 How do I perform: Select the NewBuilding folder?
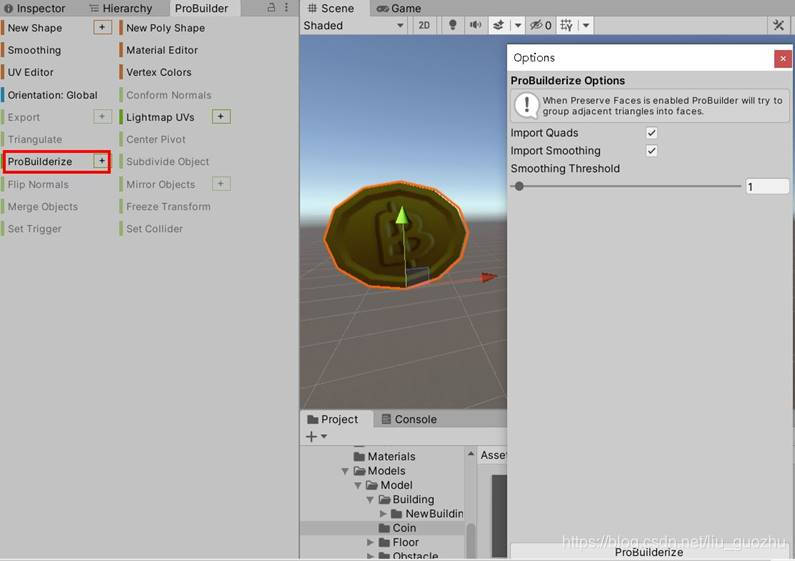[x=427, y=514]
